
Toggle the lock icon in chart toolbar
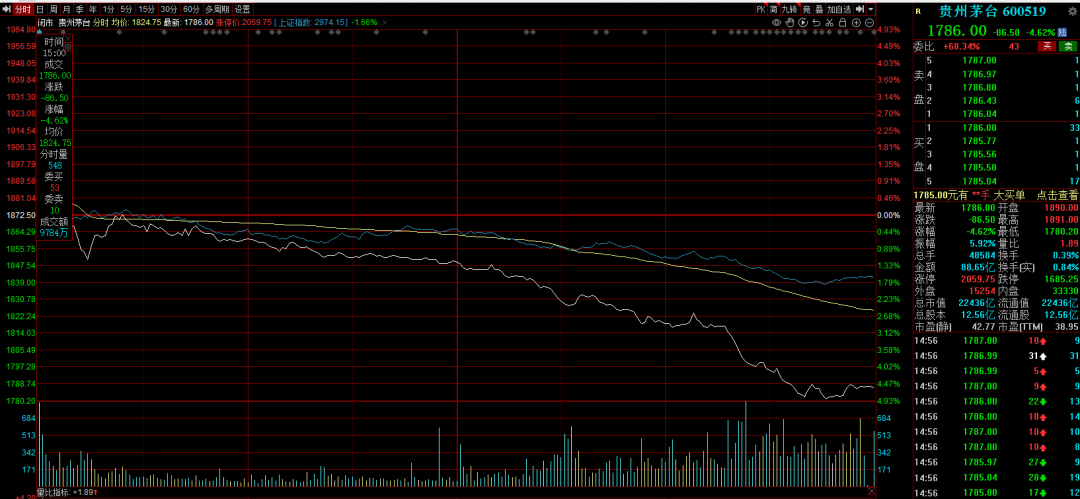[x=842, y=22]
